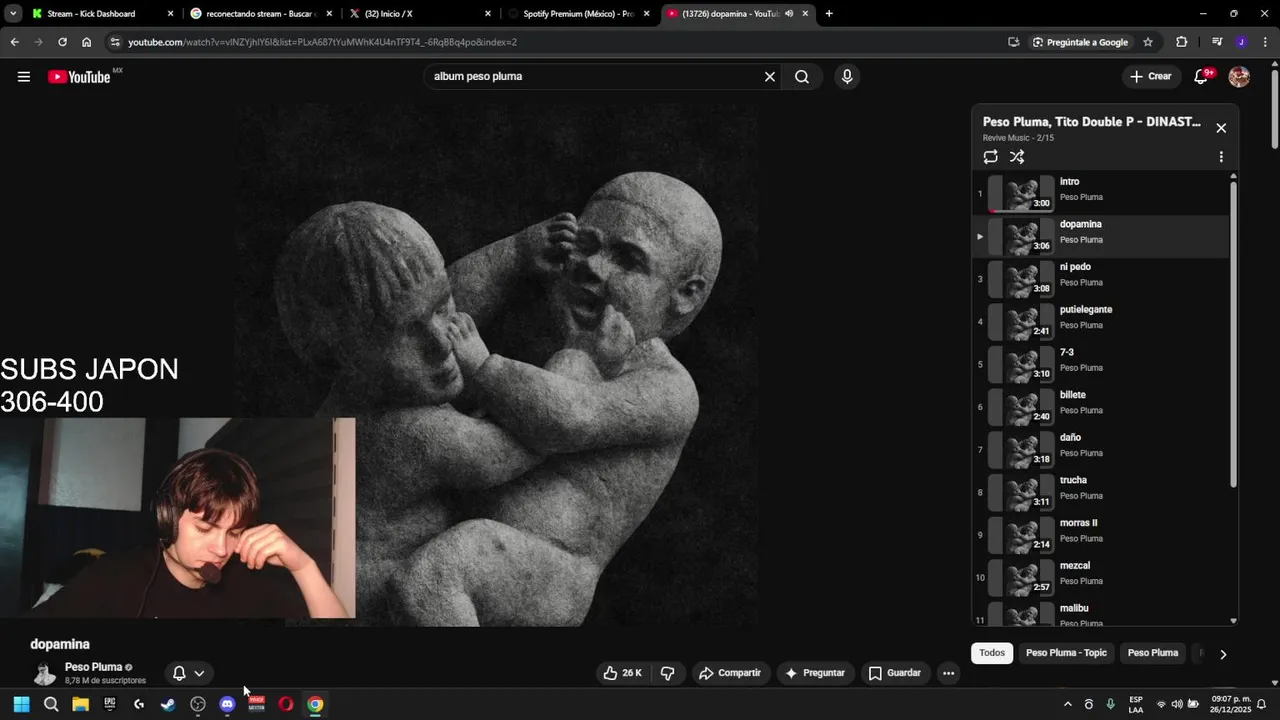Dislike the dopamina video
The height and width of the screenshot is (720, 1280).
point(668,673)
